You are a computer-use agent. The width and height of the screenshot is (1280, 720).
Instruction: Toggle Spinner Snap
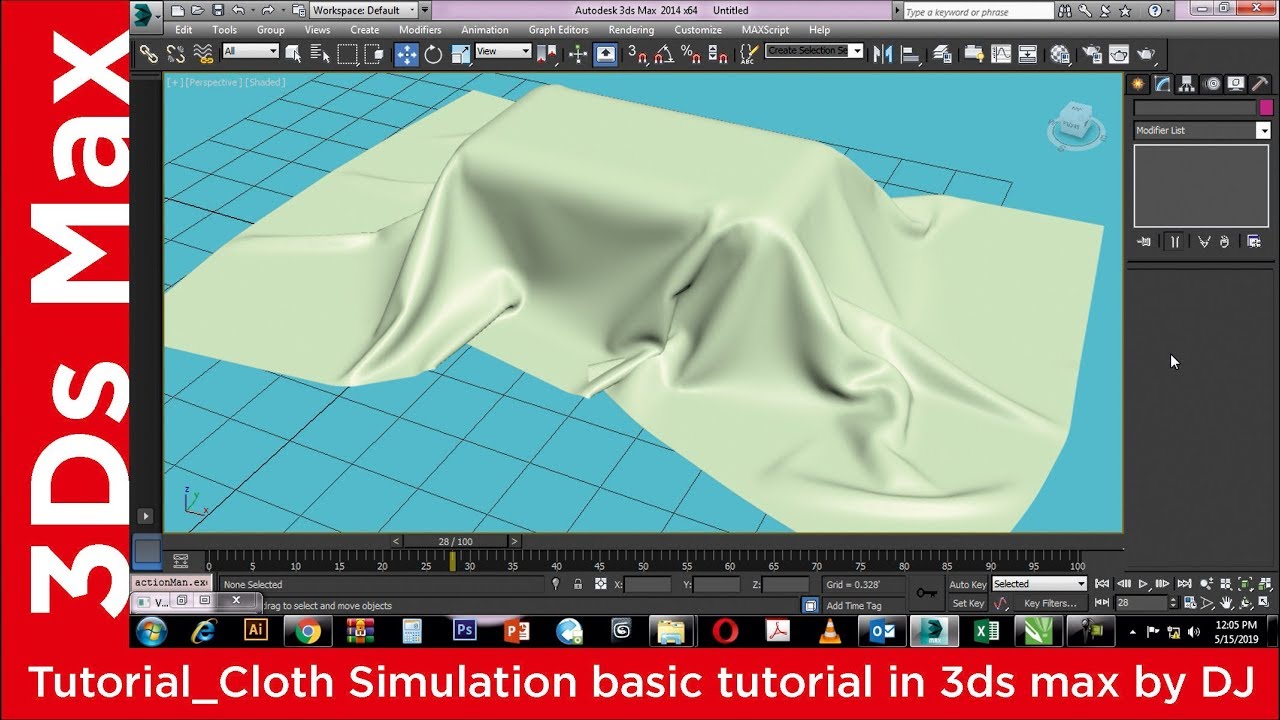coord(718,54)
